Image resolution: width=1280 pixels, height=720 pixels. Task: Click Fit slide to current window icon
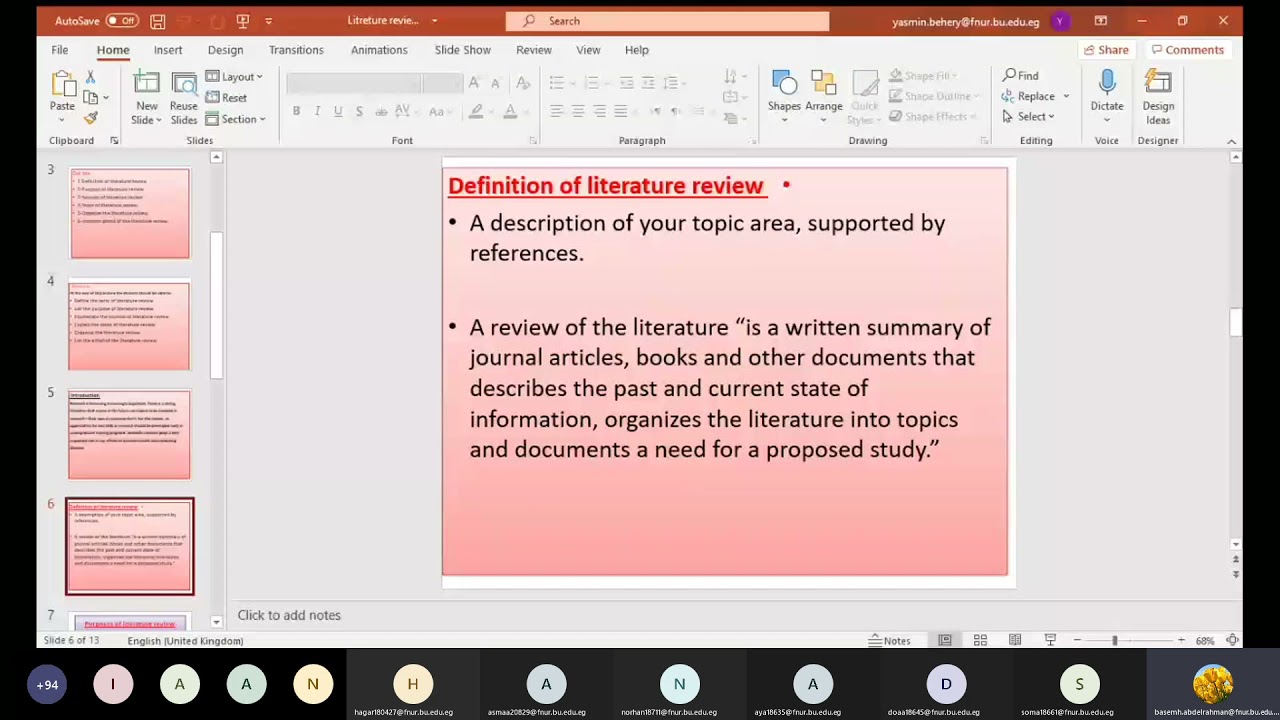pos(1232,640)
